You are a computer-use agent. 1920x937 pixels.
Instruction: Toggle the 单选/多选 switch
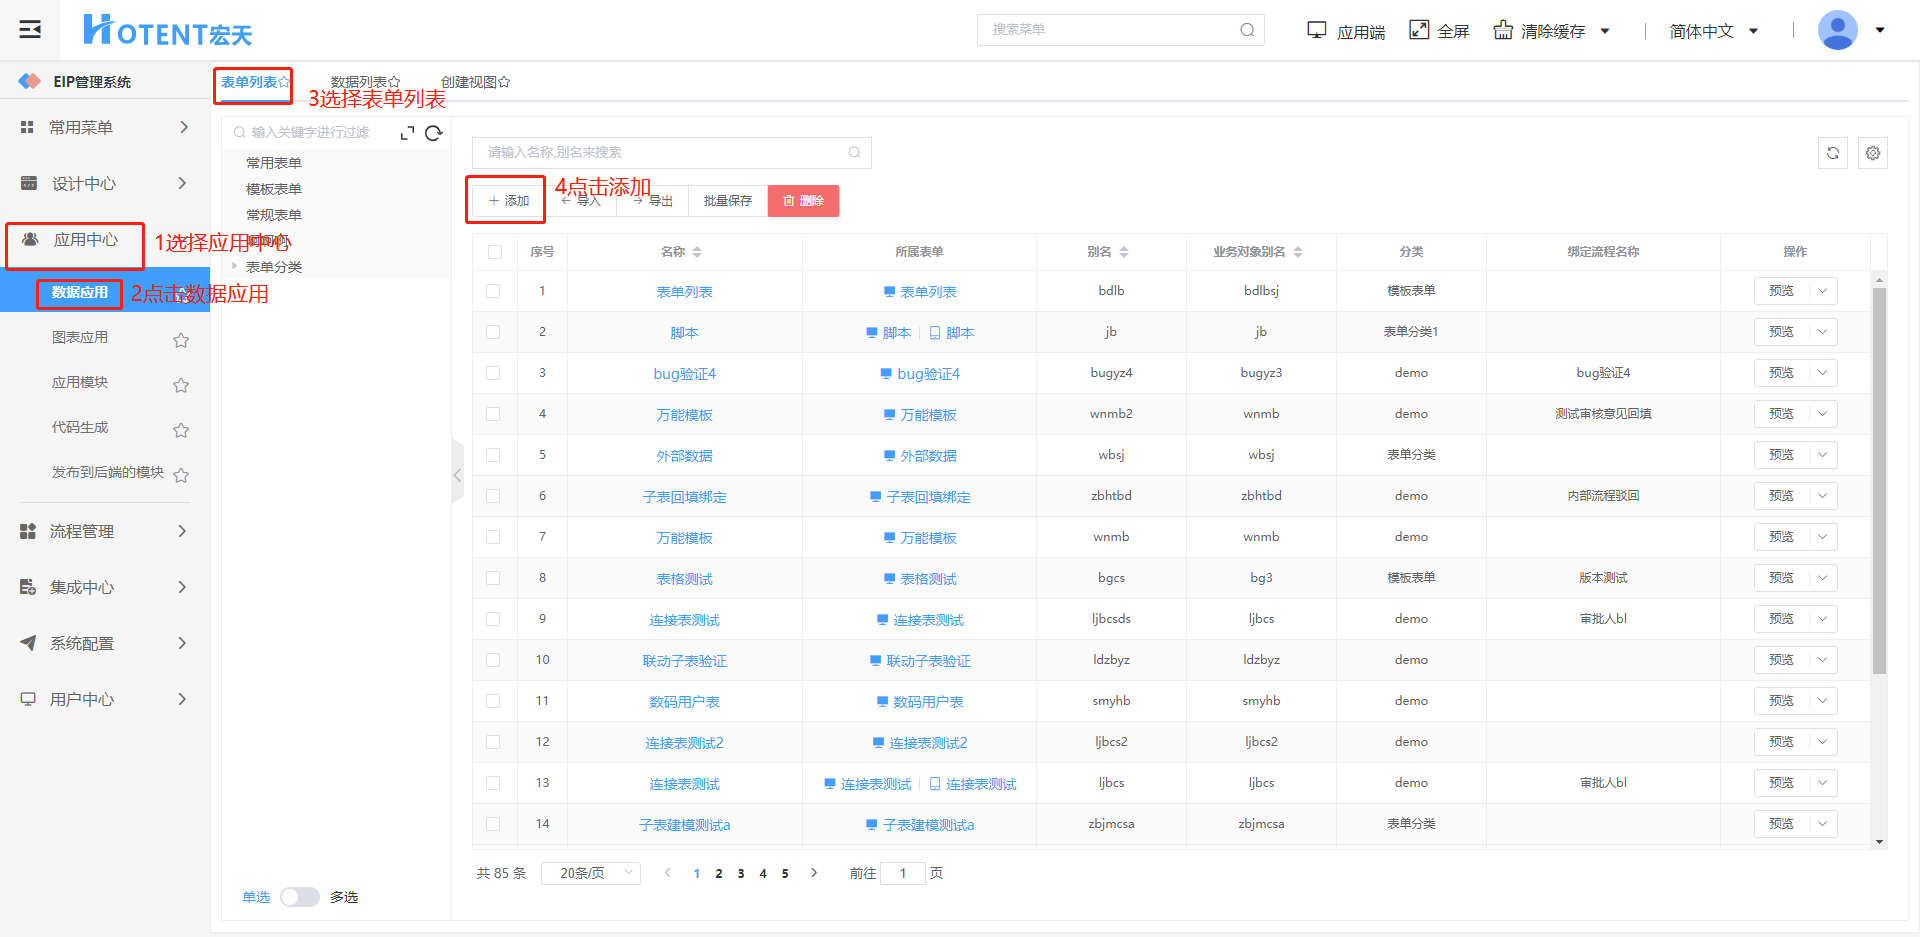[299, 897]
